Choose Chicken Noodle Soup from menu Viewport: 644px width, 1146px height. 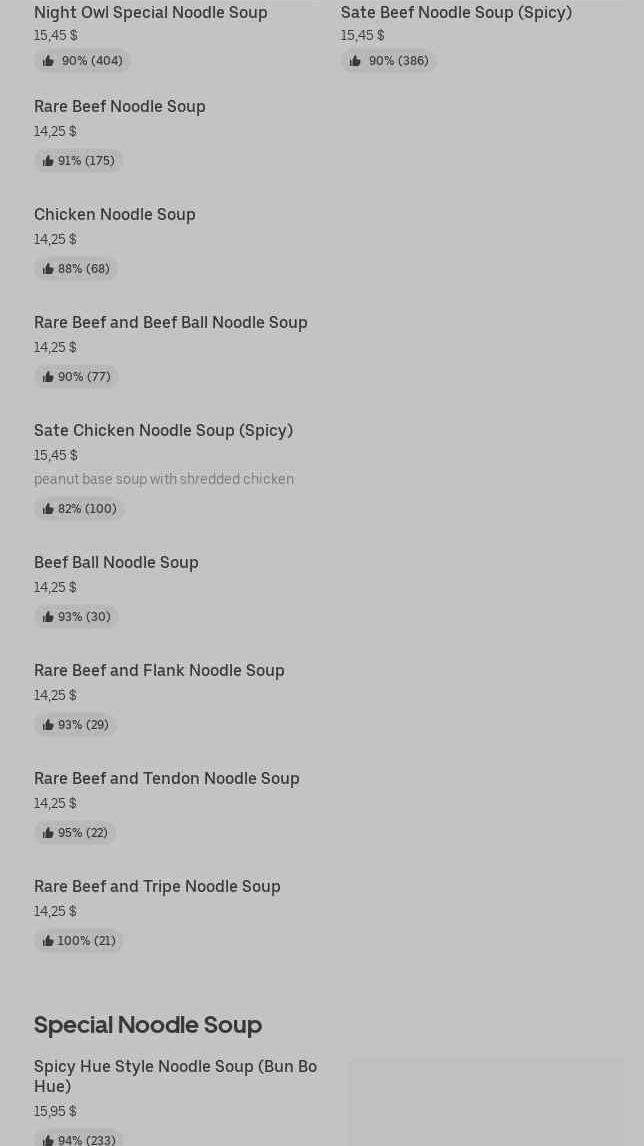(114, 214)
